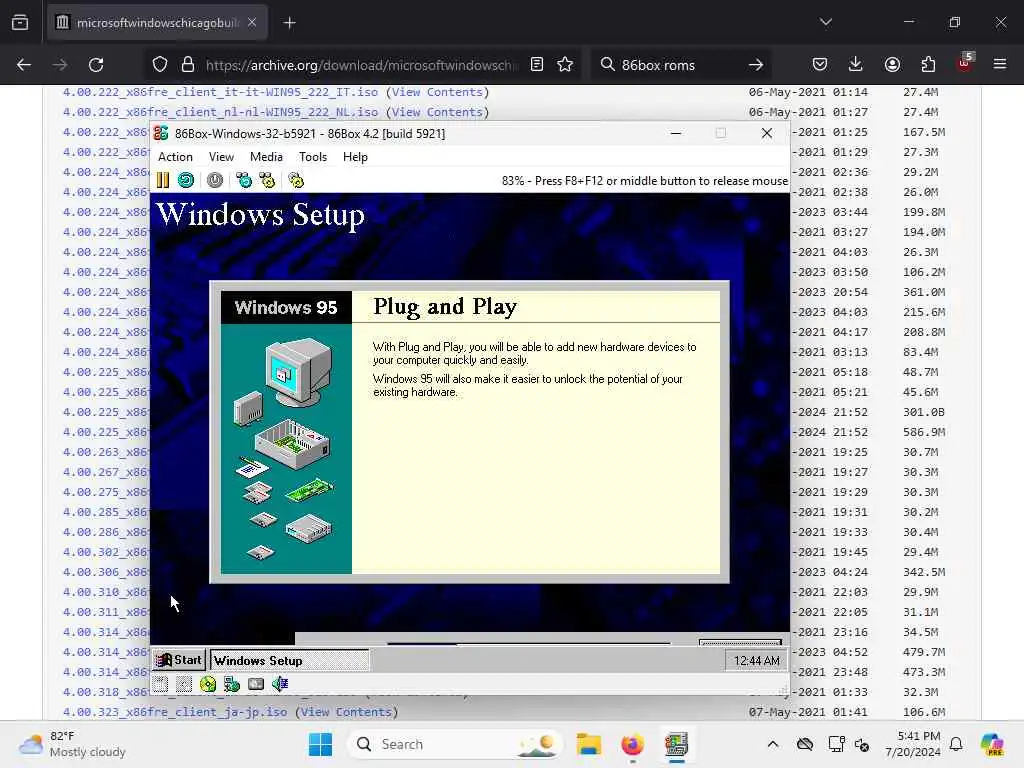Send Ctrl+Alt+Del to the emulated machine
The width and height of the screenshot is (1024, 768).
(244, 180)
